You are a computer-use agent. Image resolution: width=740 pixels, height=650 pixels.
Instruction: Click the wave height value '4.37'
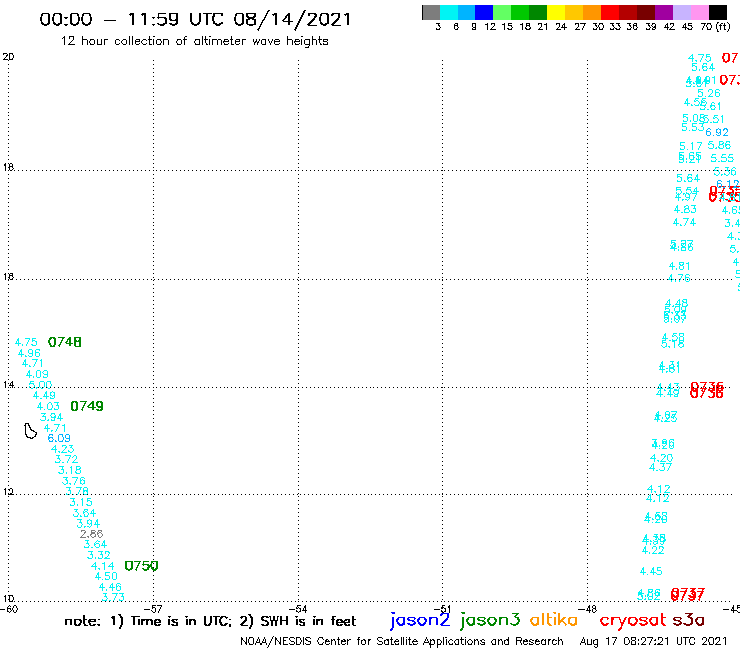point(660,467)
